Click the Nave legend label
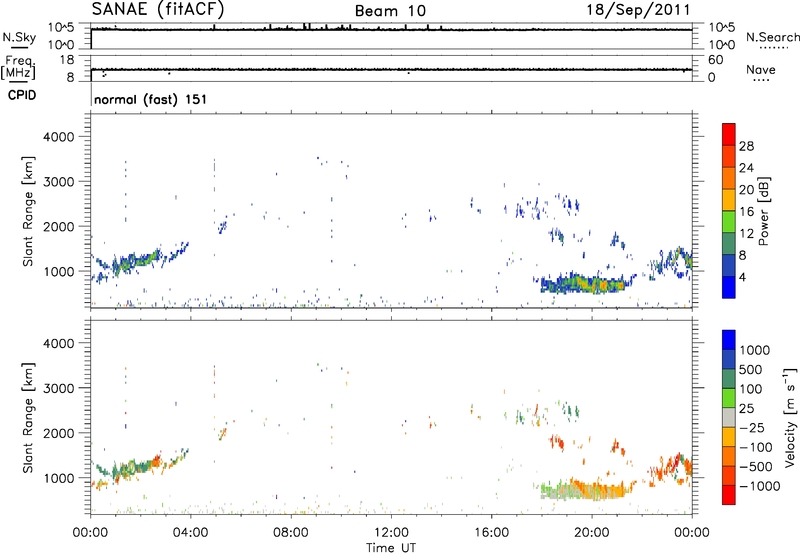The width and height of the screenshot is (800, 554). coord(760,69)
